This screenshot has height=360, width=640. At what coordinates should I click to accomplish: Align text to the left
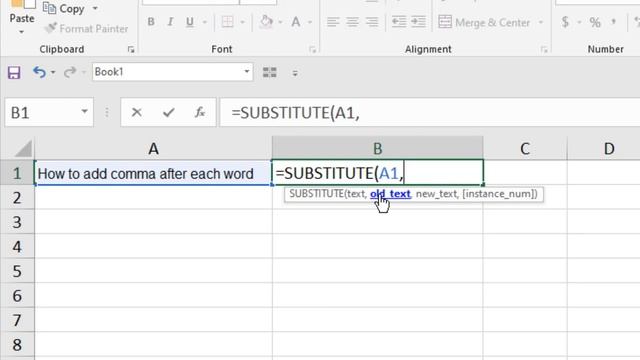[x=333, y=22]
